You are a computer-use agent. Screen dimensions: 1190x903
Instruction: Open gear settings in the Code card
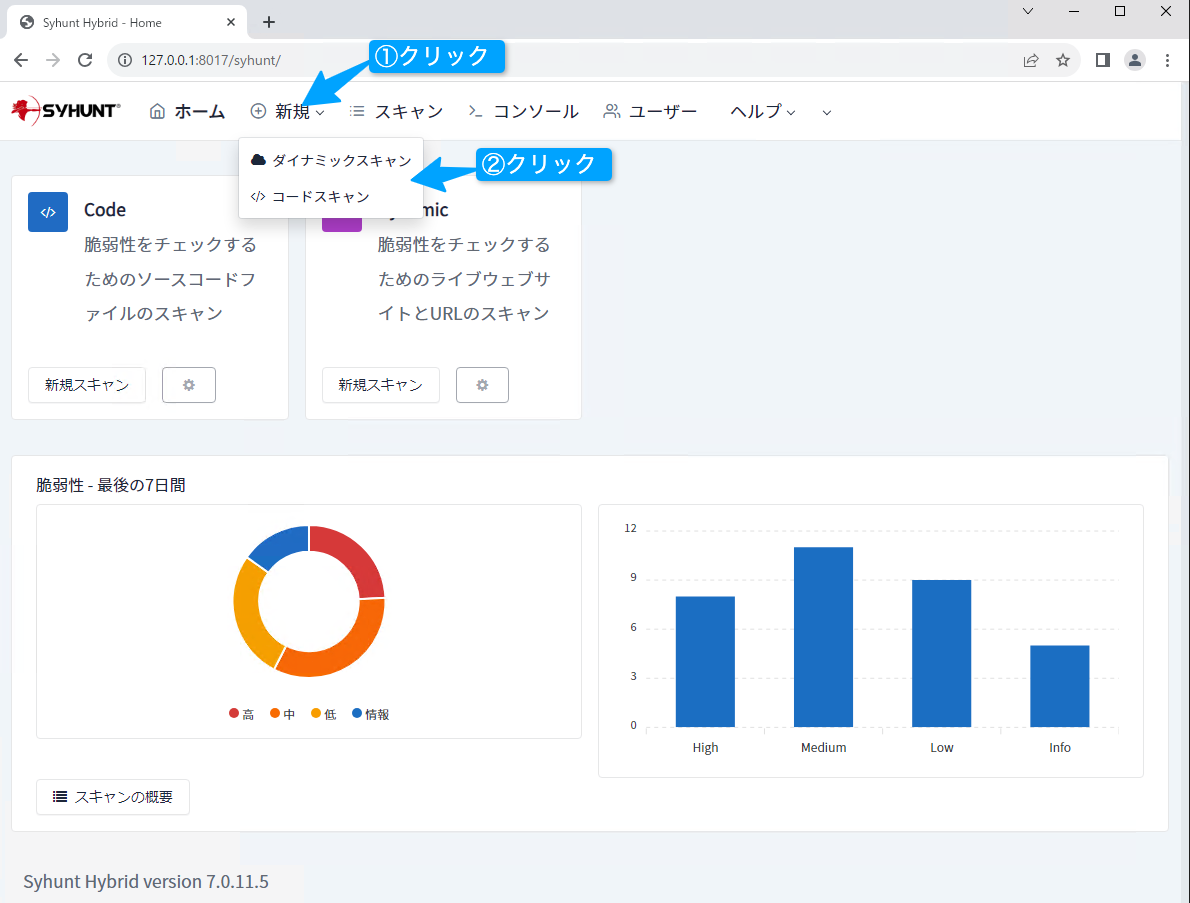[x=189, y=385]
